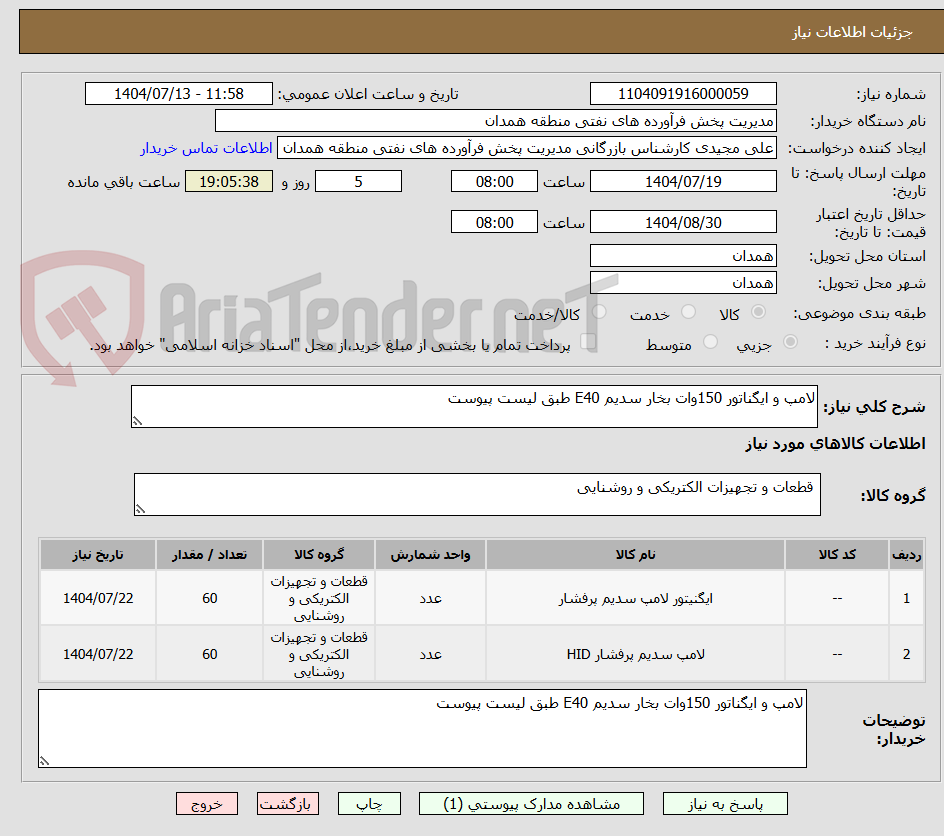Image resolution: width=944 pixels, height=836 pixels.
Task: Click the reply deadline date 1404/07/19 field
Action: (683, 180)
